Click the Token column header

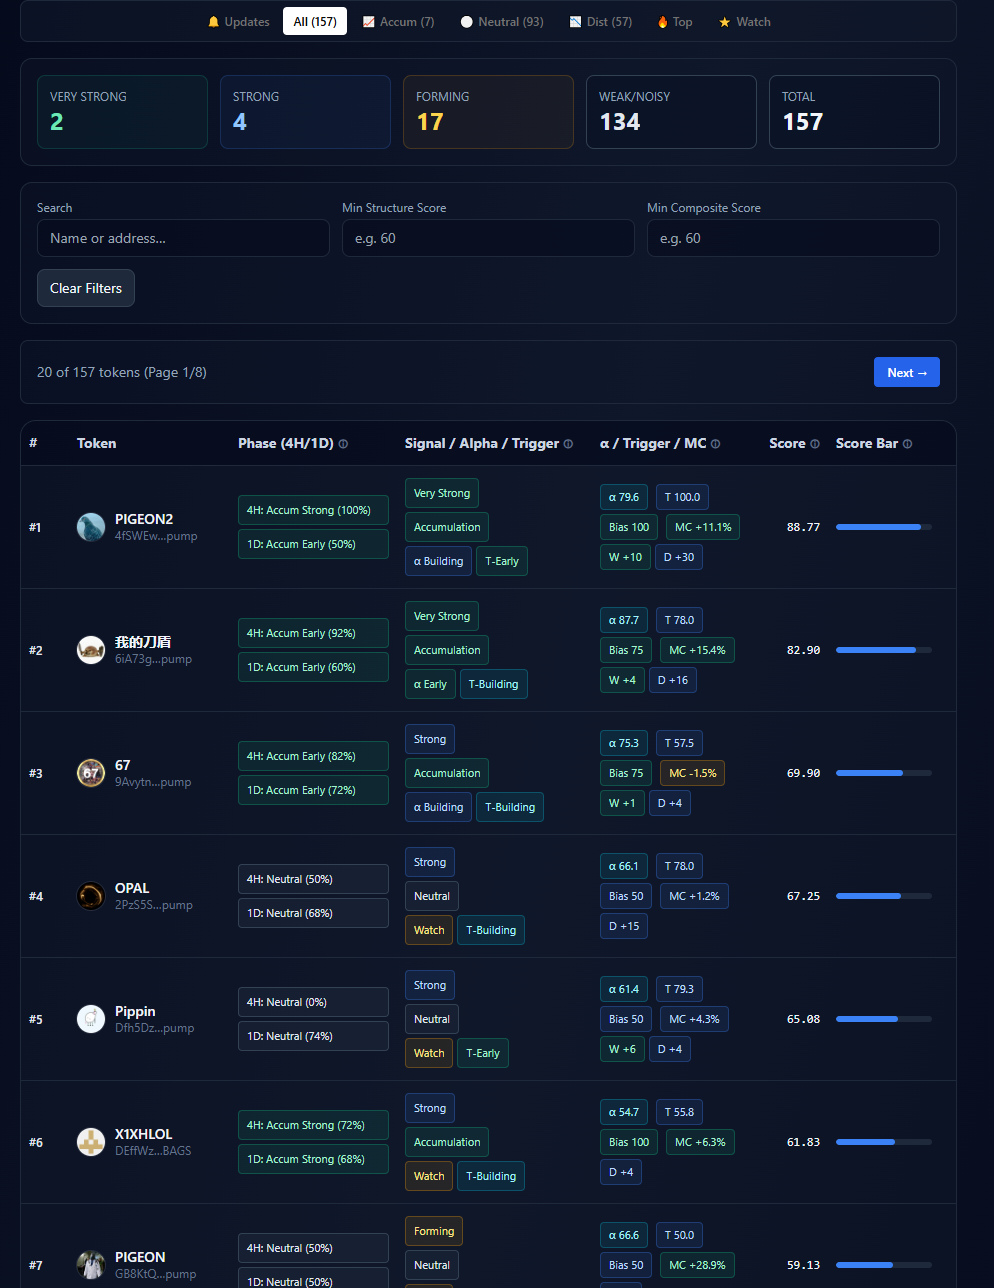pyautogui.click(x=96, y=443)
